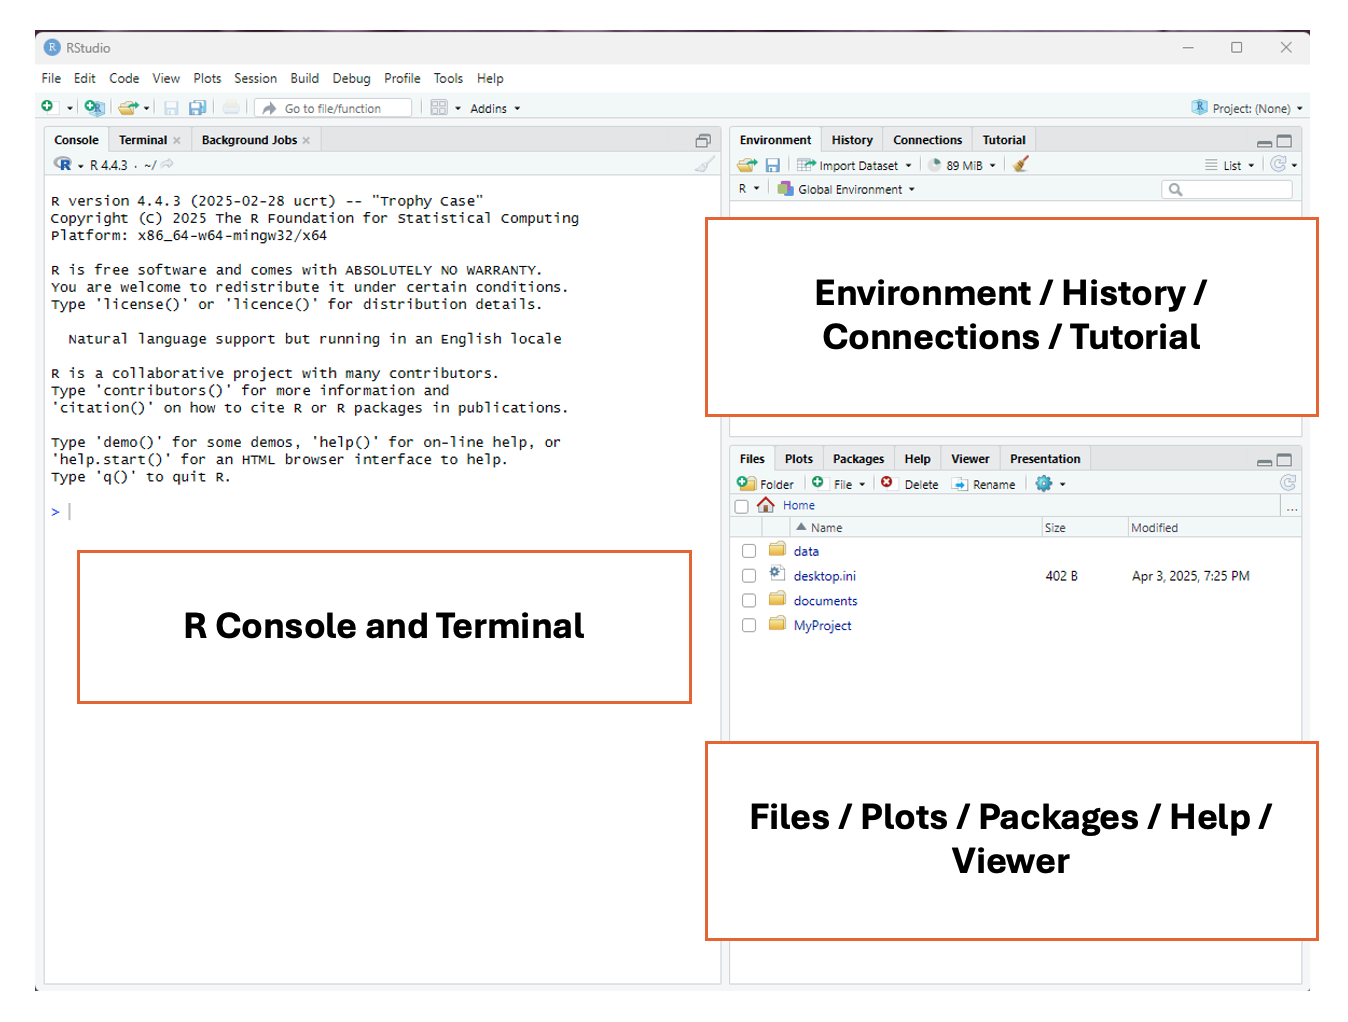
Task: Refresh the Files pane listing
Action: click(1288, 483)
